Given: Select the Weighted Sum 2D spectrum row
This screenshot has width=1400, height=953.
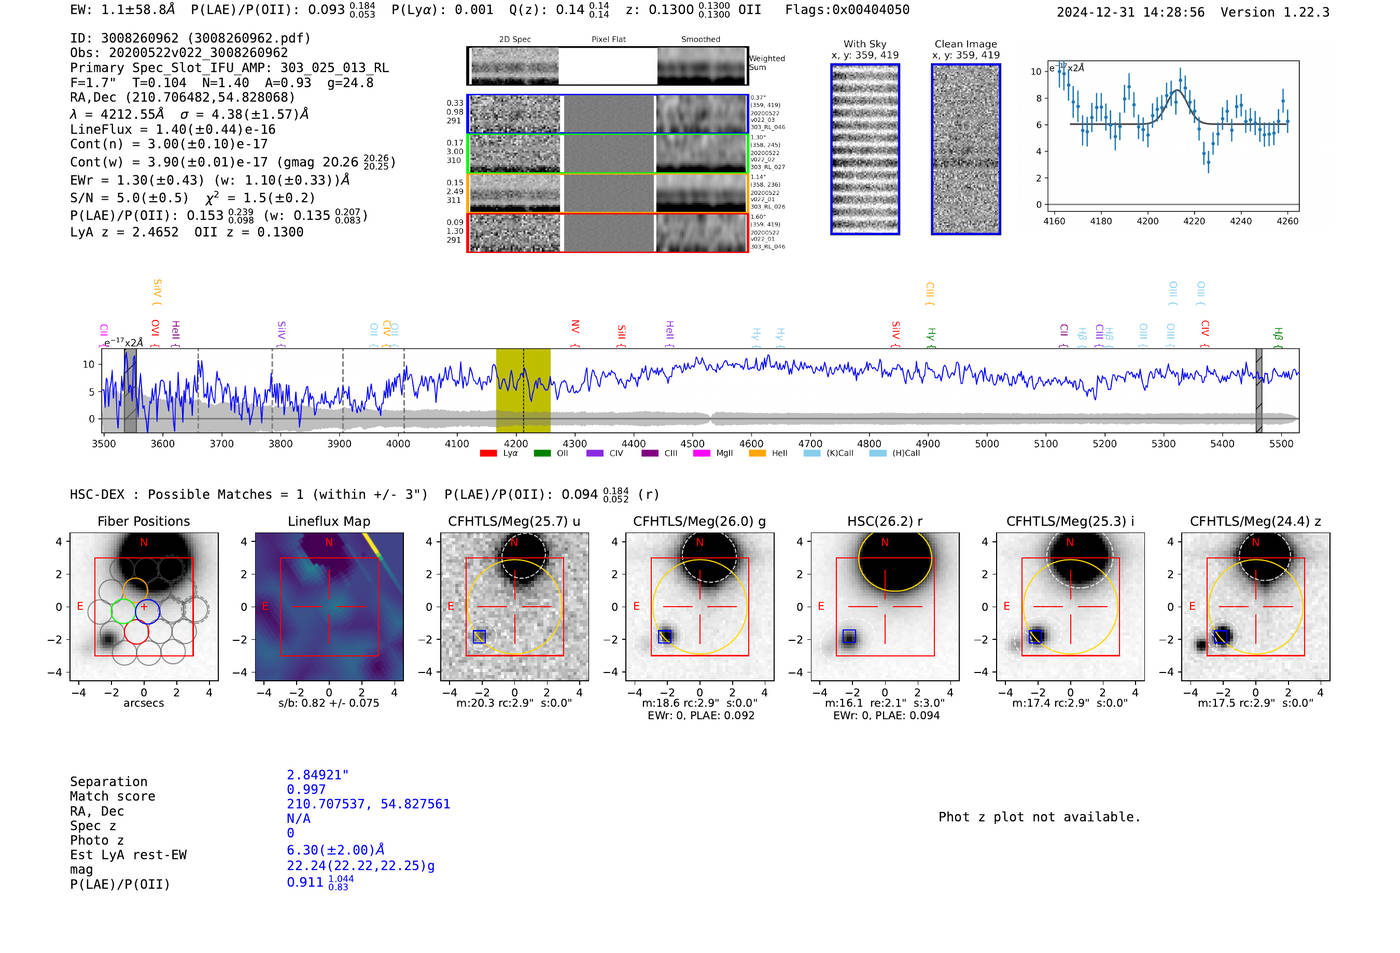Looking at the screenshot, I should click(608, 66).
